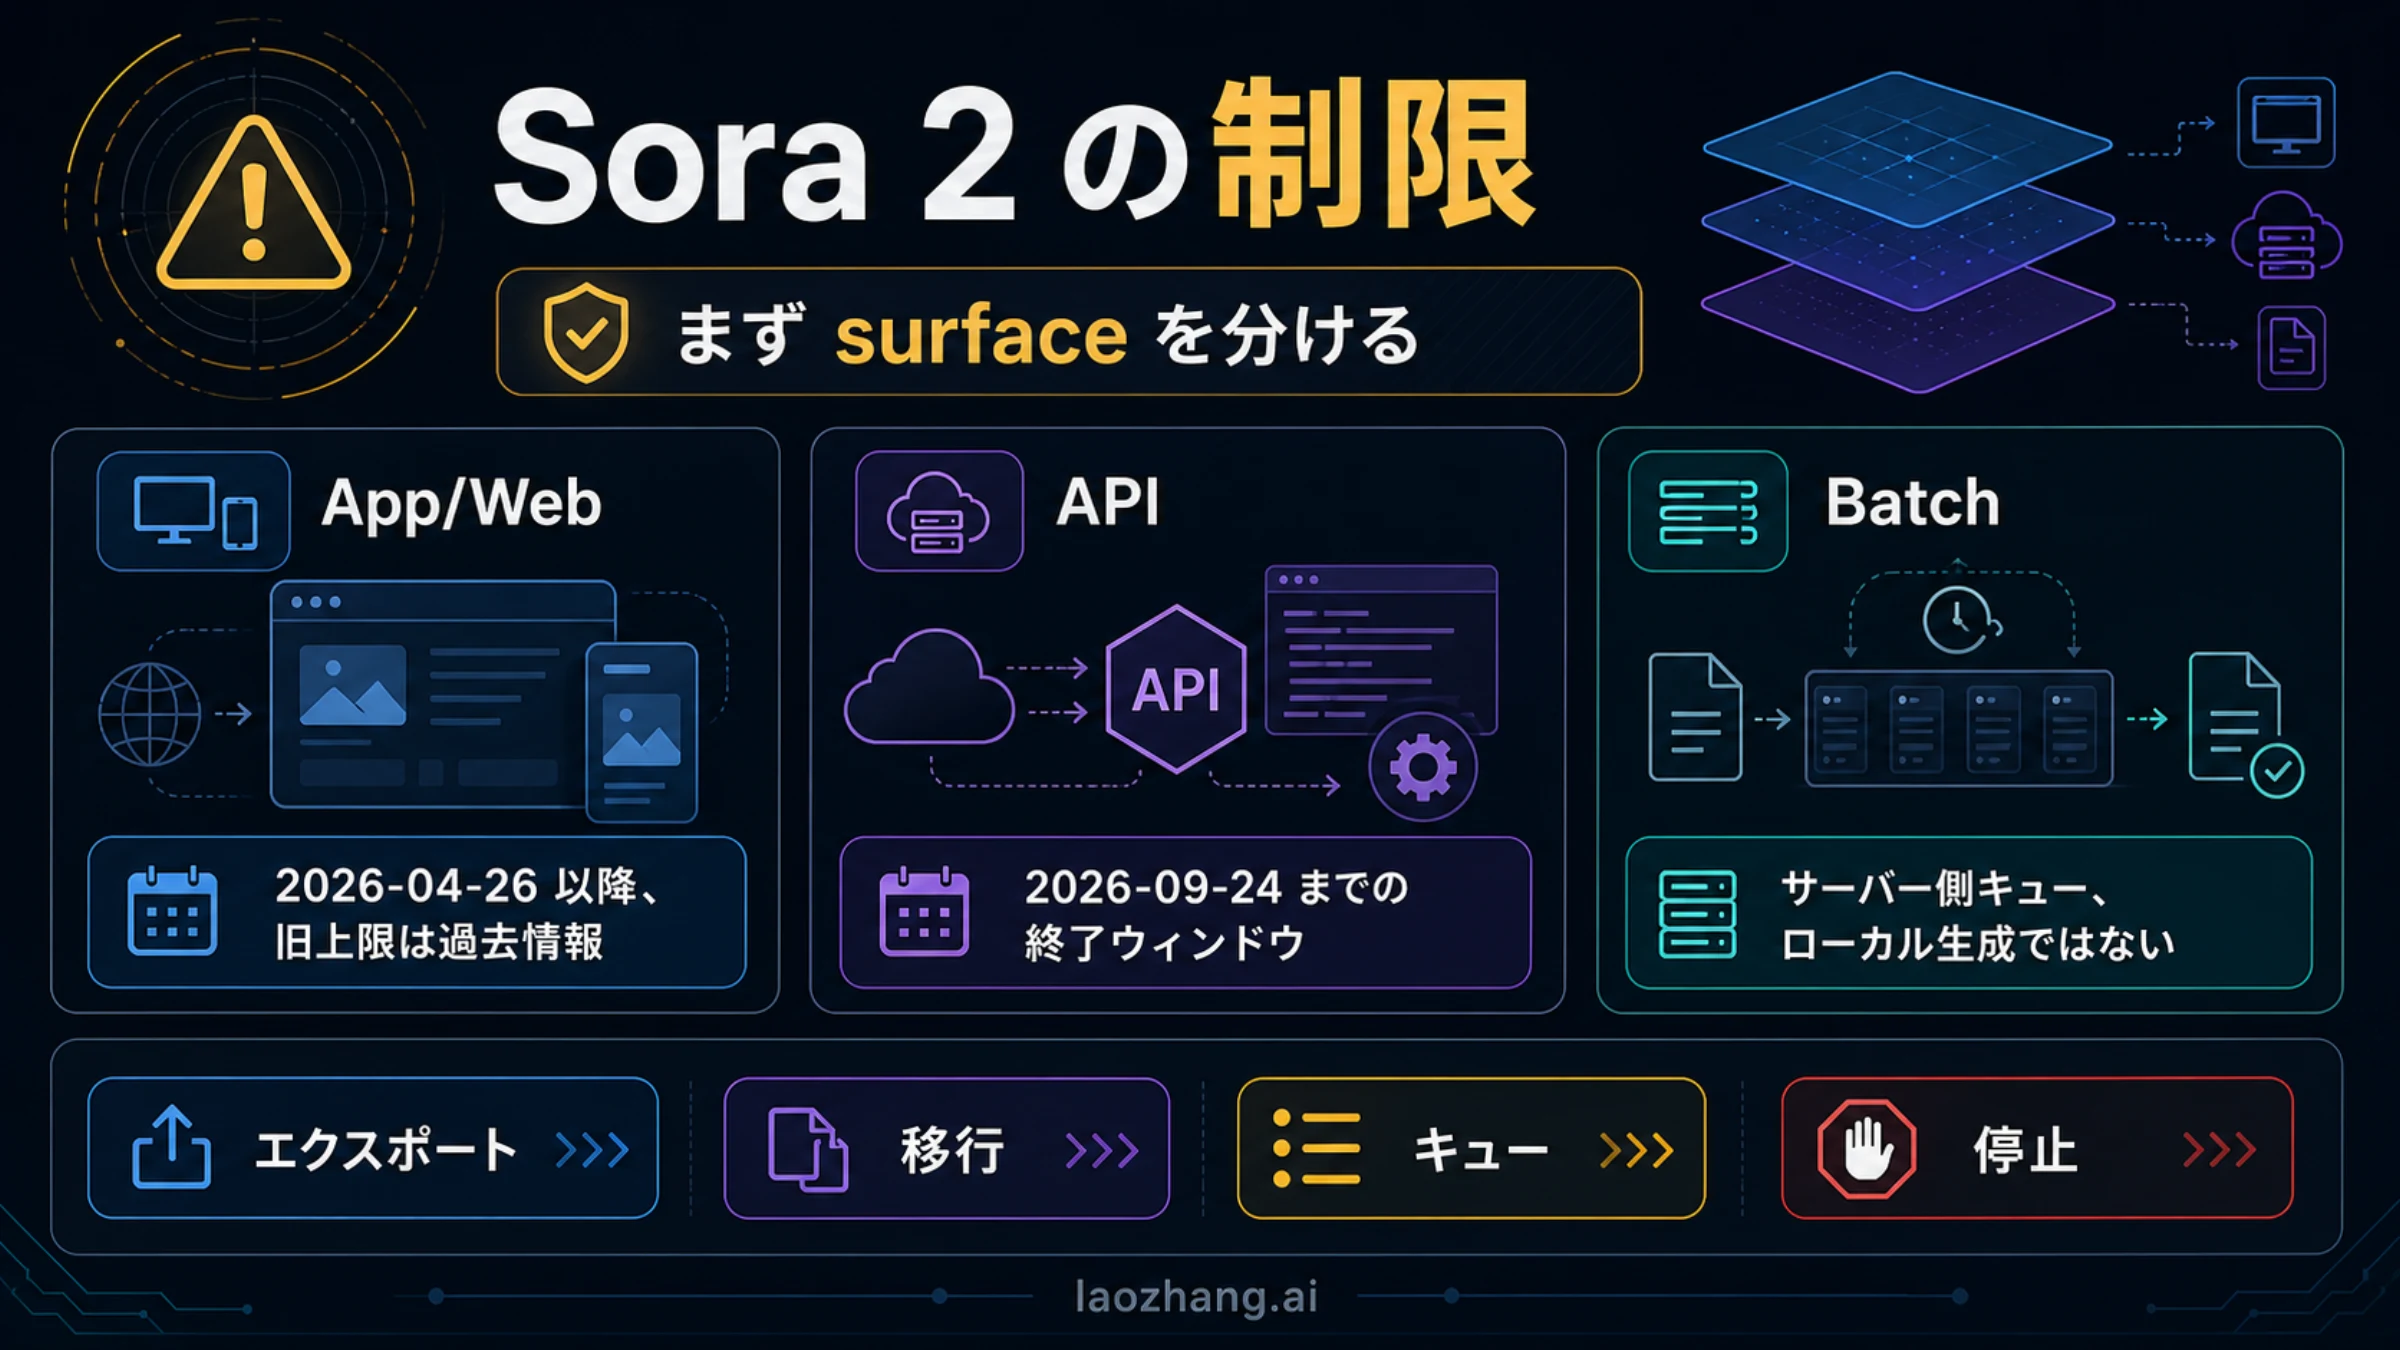Click the teal server stack icon
Image resolution: width=2400 pixels, height=1350 pixels.
[1697, 914]
